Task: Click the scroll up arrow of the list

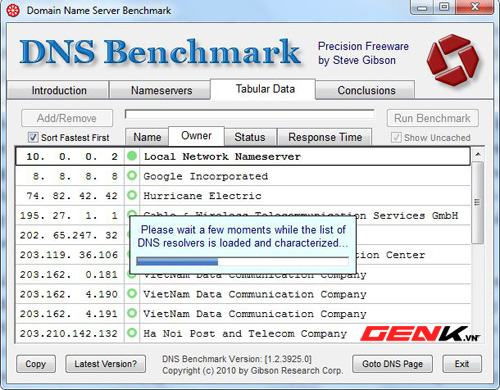Action: click(478, 154)
